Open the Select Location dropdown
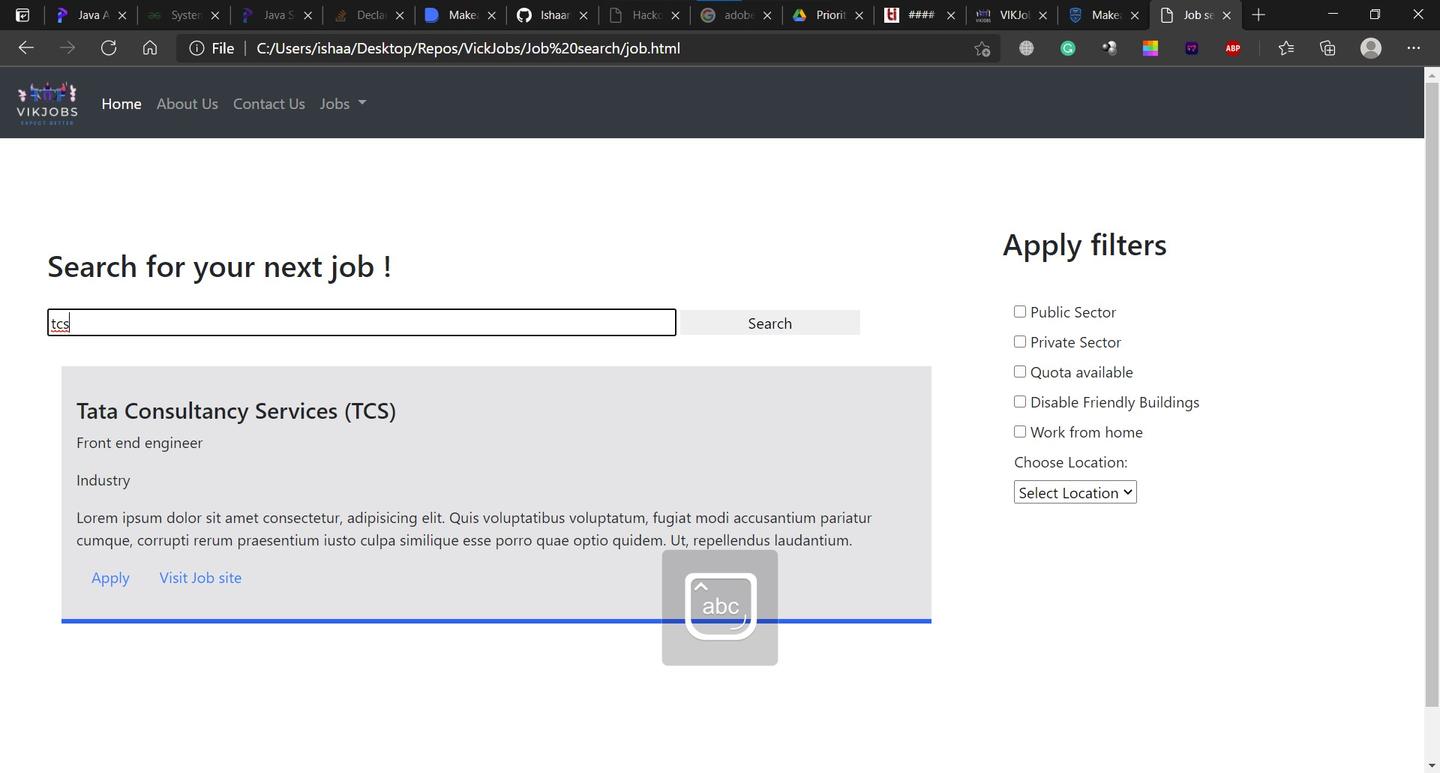 (x=1075, y=492)
